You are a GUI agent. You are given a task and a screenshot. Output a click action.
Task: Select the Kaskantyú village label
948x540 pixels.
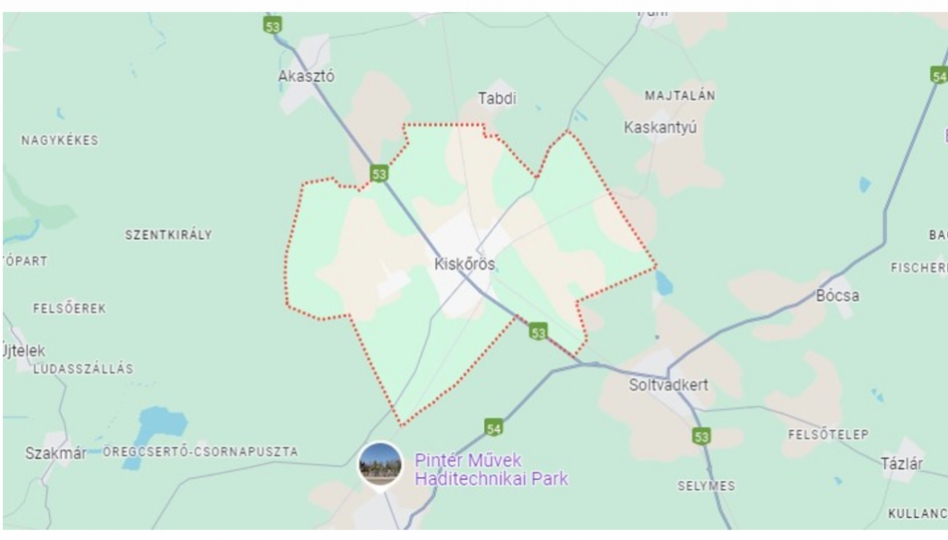click(660, 128)
